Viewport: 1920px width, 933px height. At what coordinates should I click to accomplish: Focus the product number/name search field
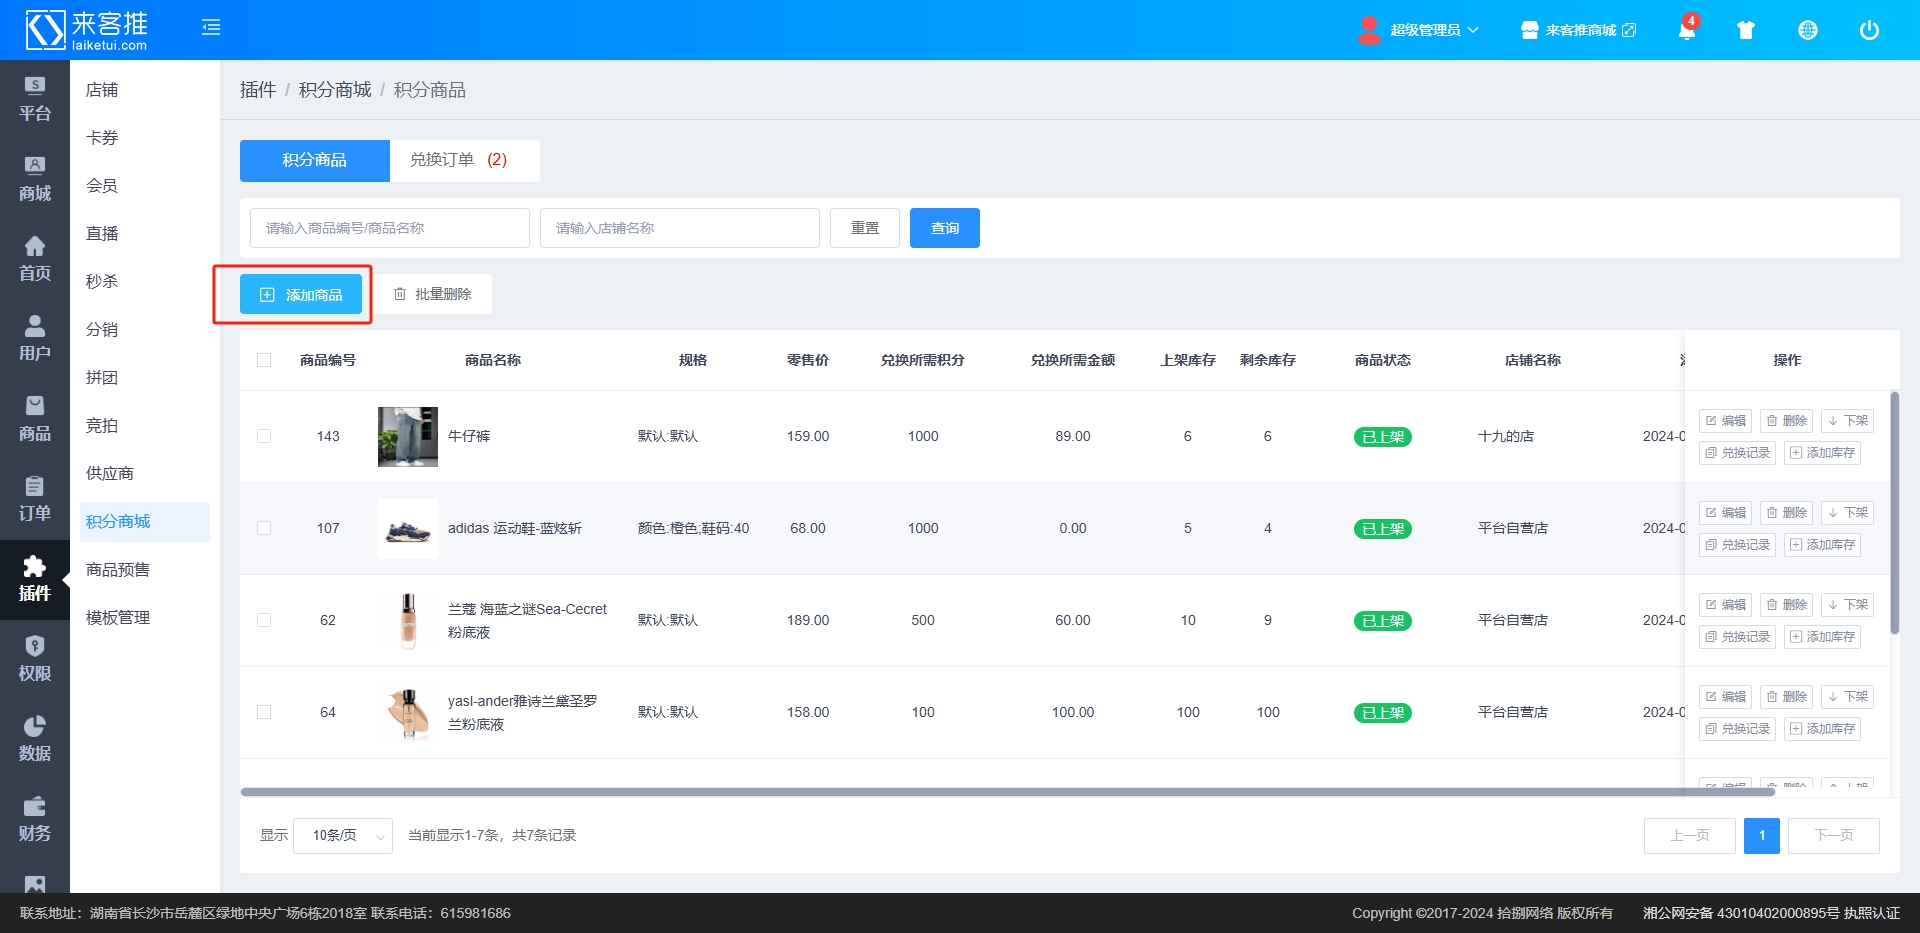tap(389, 228)
